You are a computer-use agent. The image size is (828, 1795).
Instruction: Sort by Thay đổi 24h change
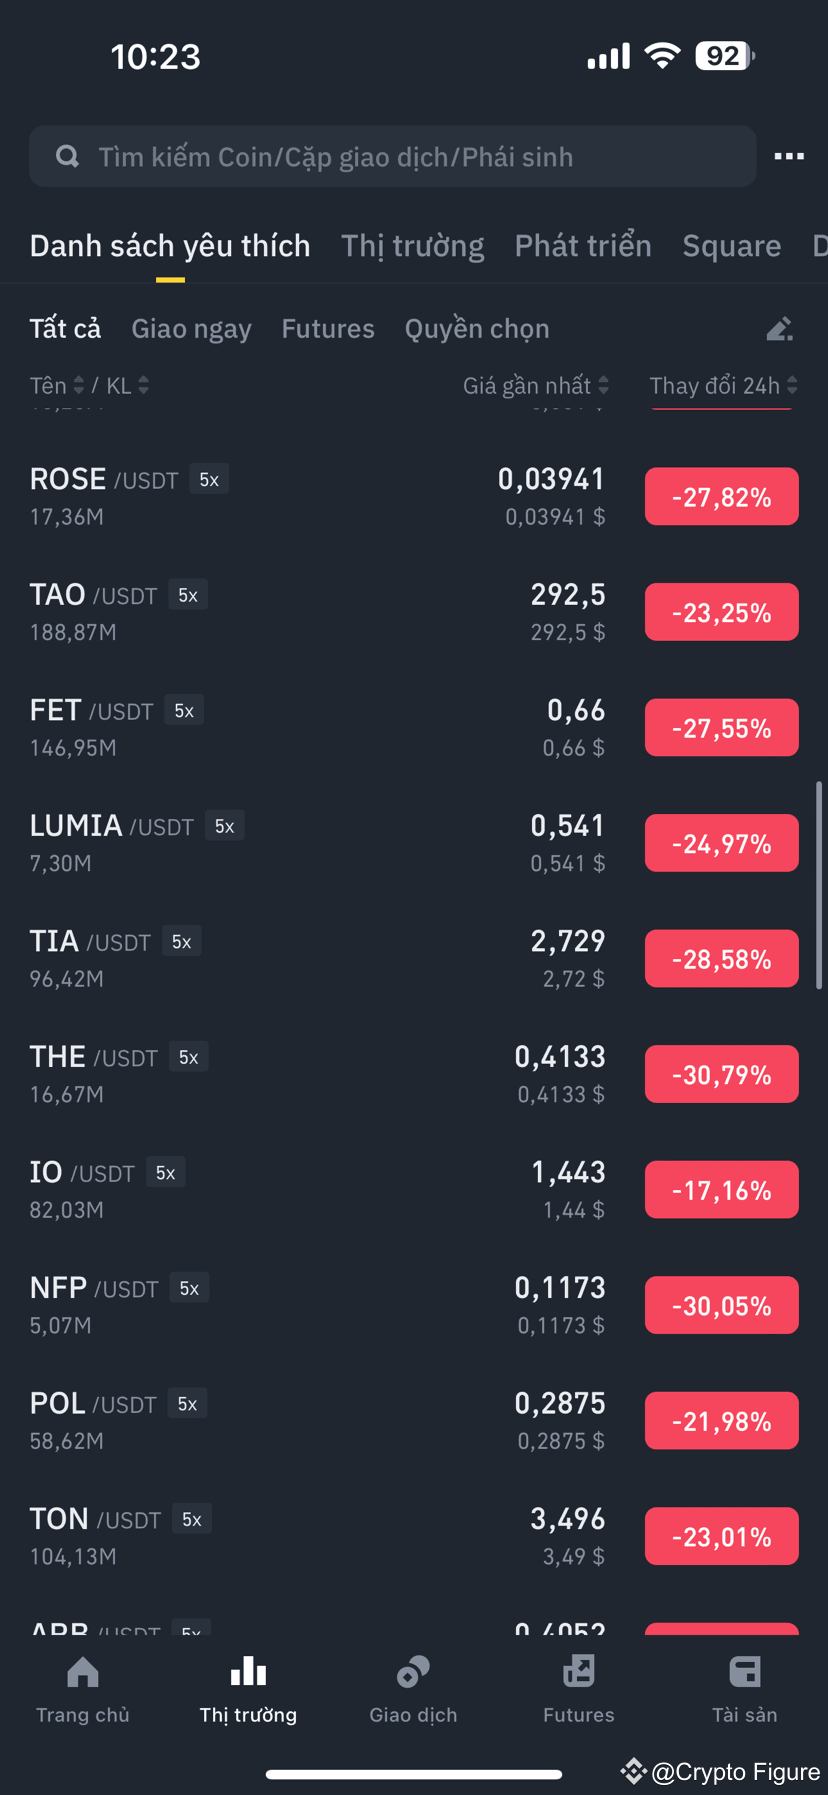[x=723, y=385]
